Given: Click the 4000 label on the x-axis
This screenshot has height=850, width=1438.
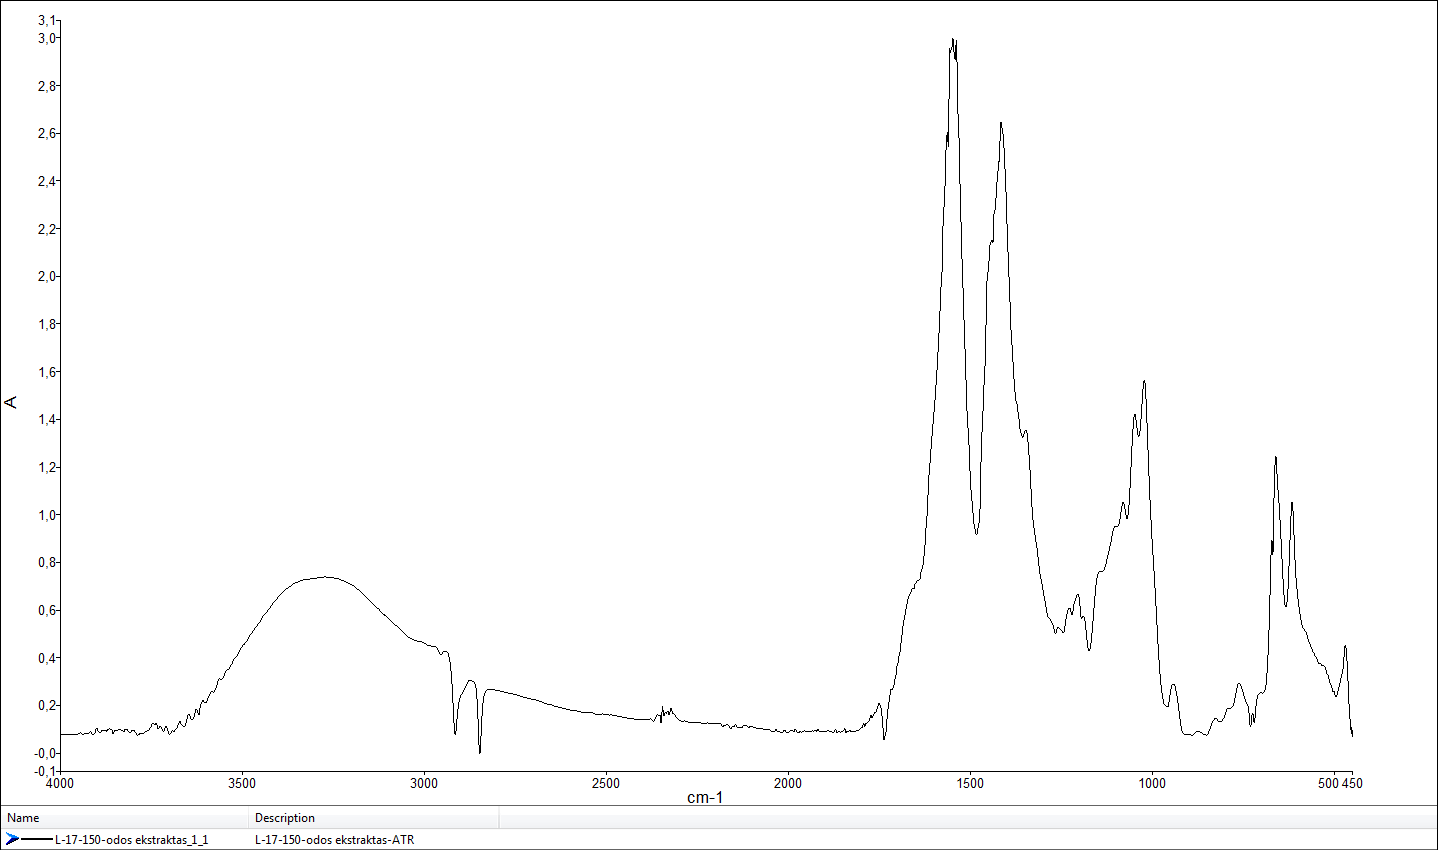Looking at the screenshot, I should click(x=60, y=783).
